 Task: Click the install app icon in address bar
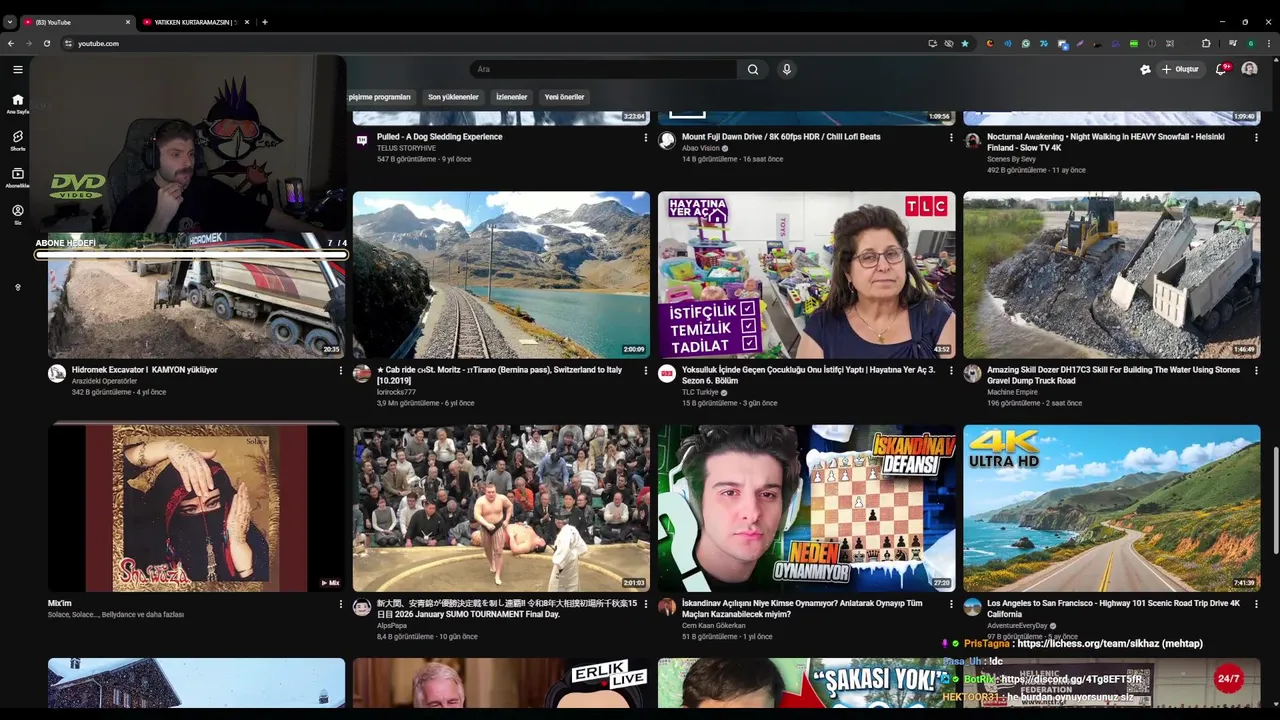933,43
